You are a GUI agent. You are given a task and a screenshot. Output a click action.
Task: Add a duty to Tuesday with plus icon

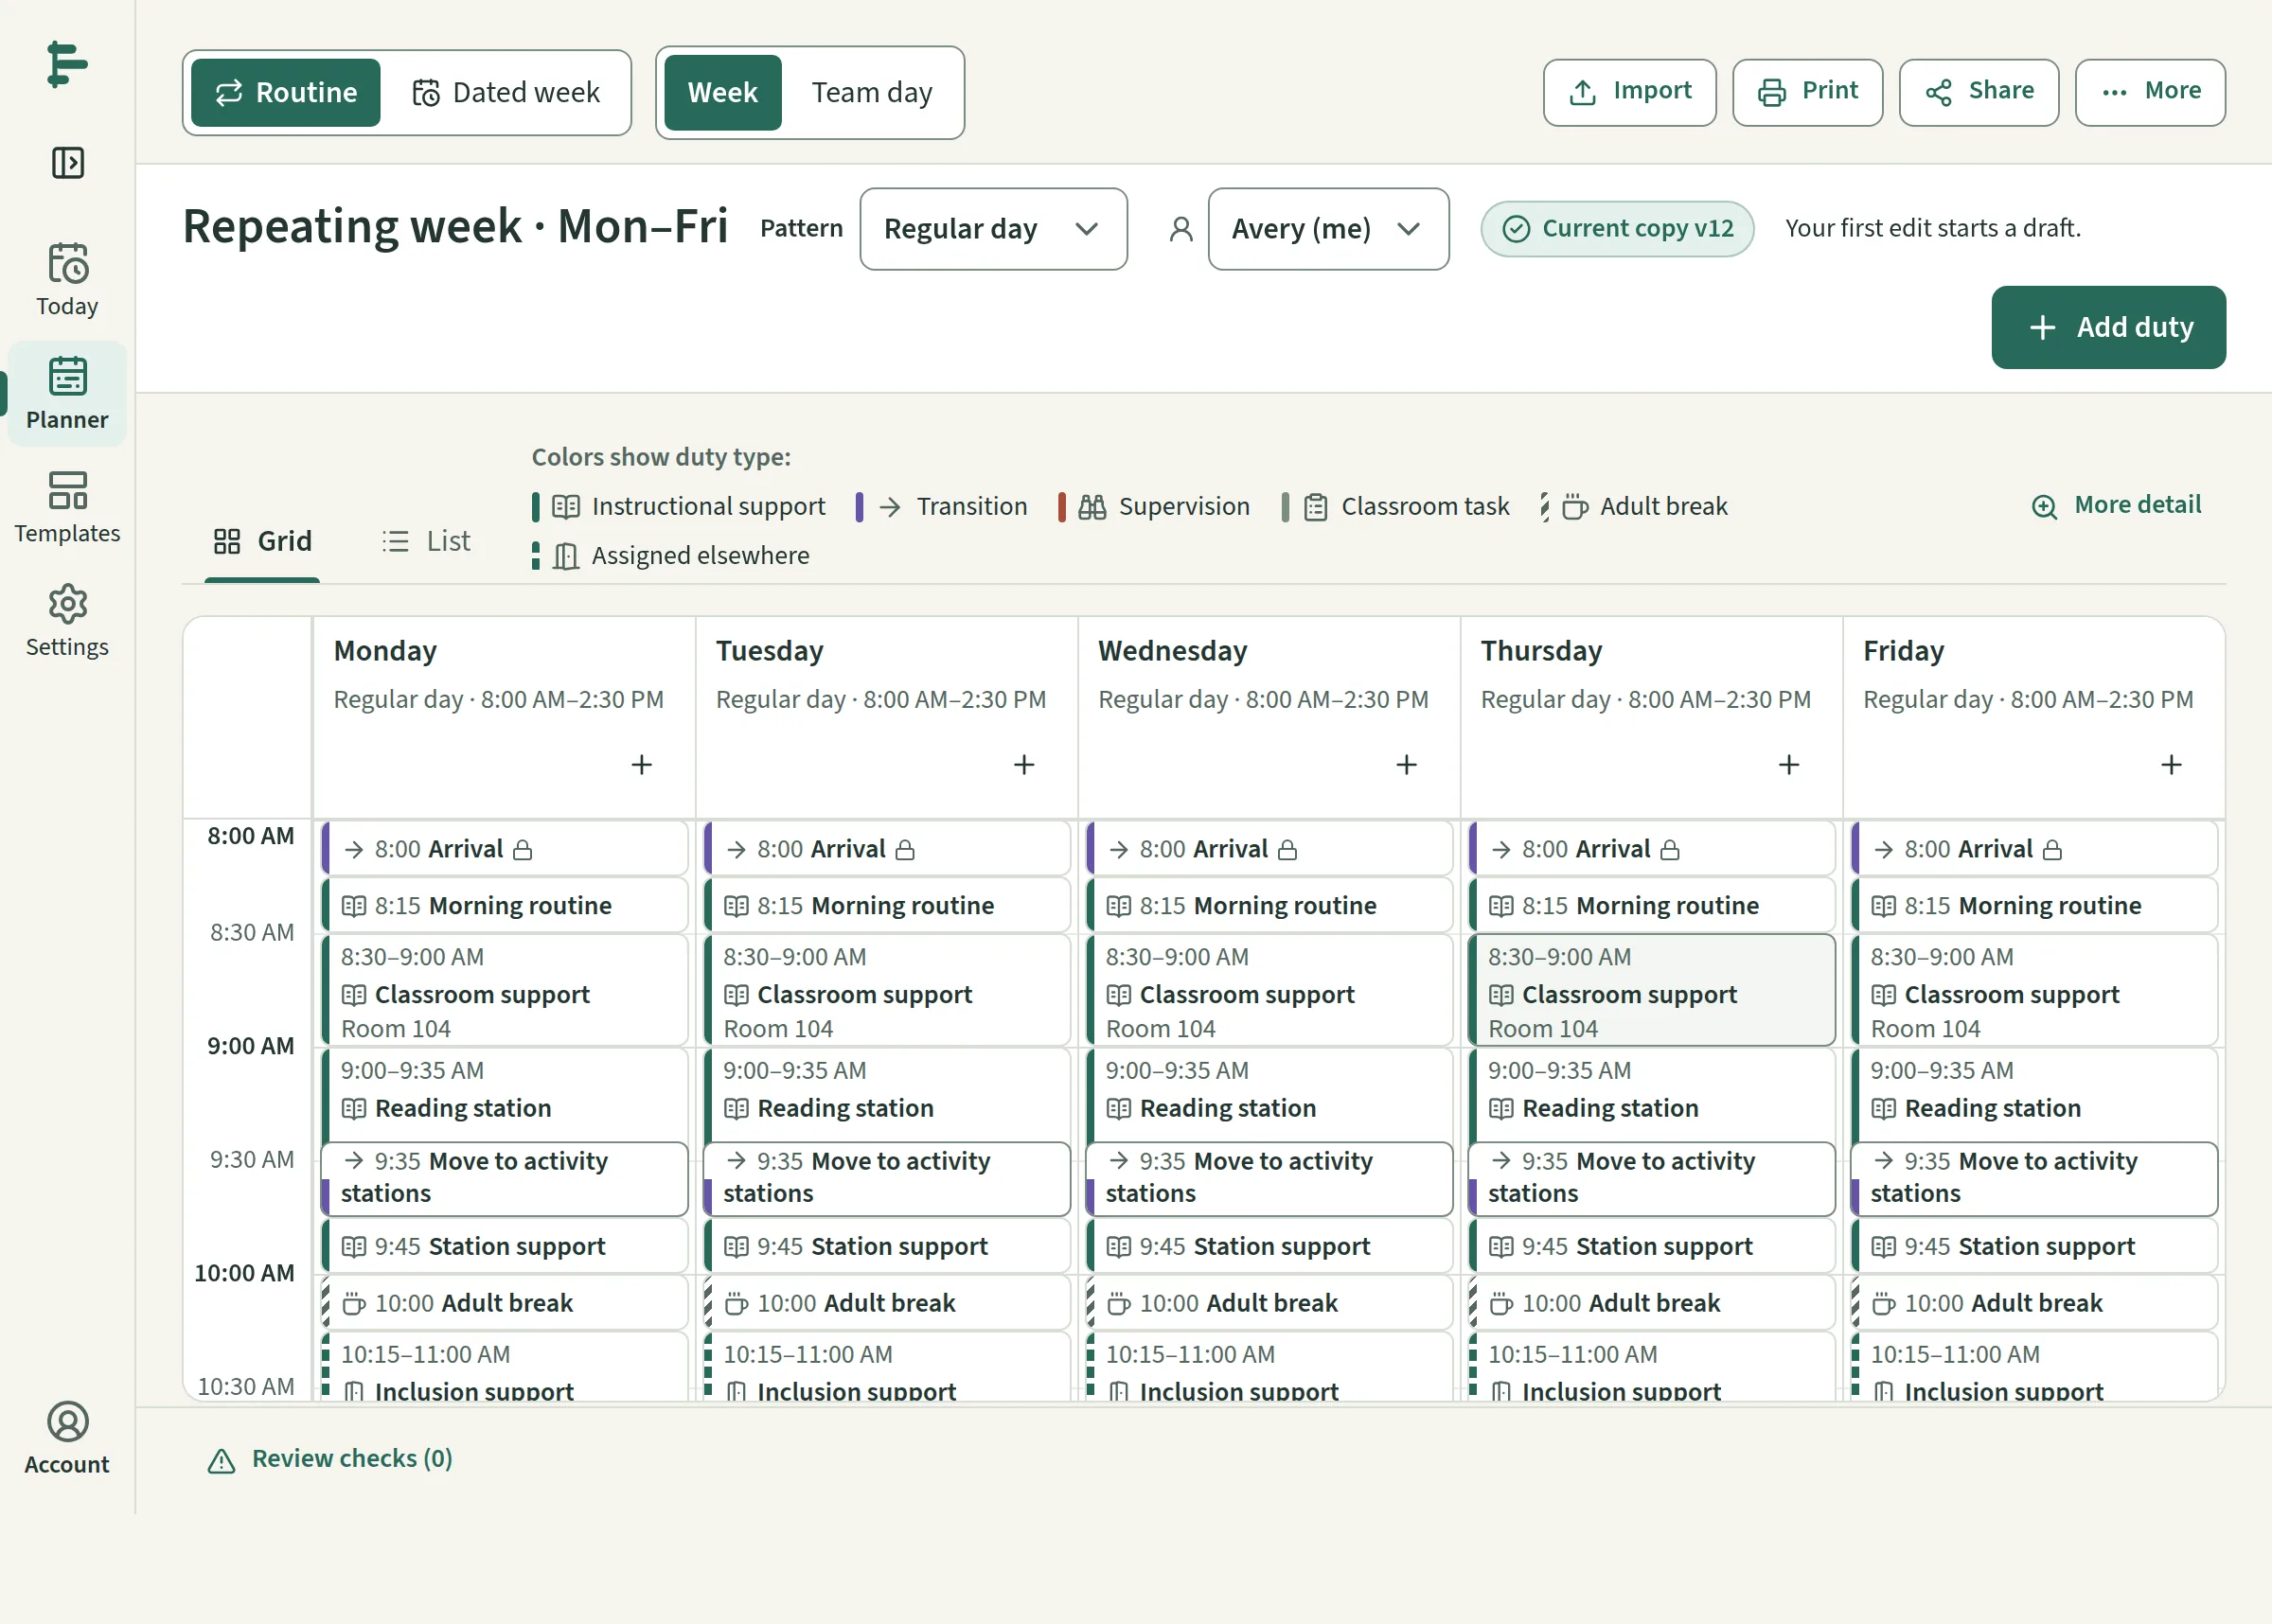1024,765
